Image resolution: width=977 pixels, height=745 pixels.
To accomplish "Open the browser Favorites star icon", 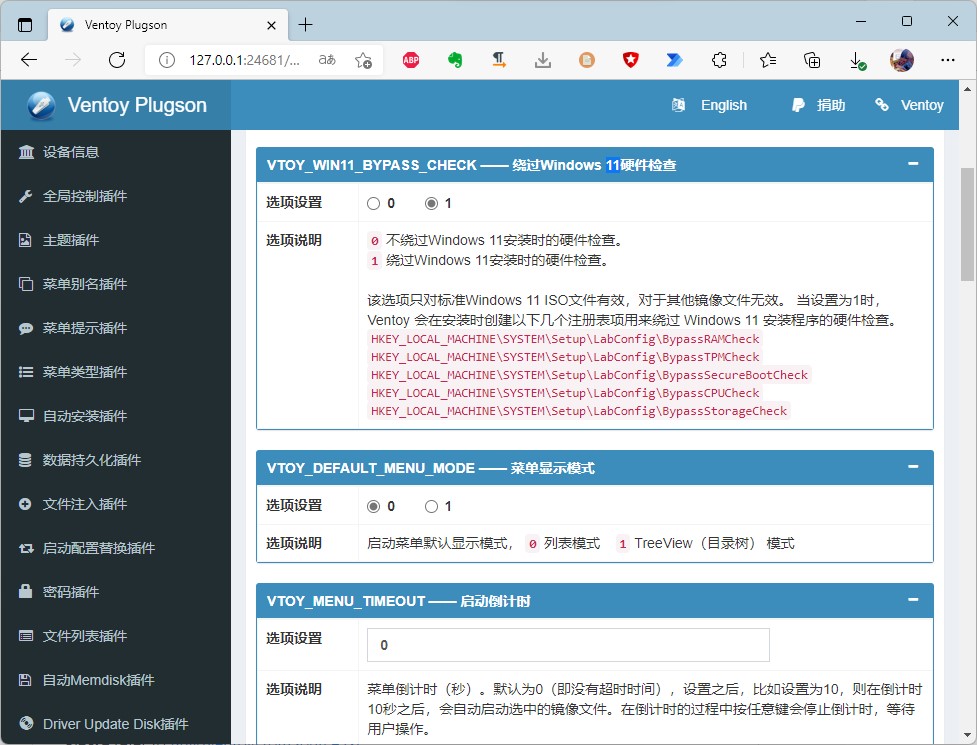I will [x=768, y=60].
